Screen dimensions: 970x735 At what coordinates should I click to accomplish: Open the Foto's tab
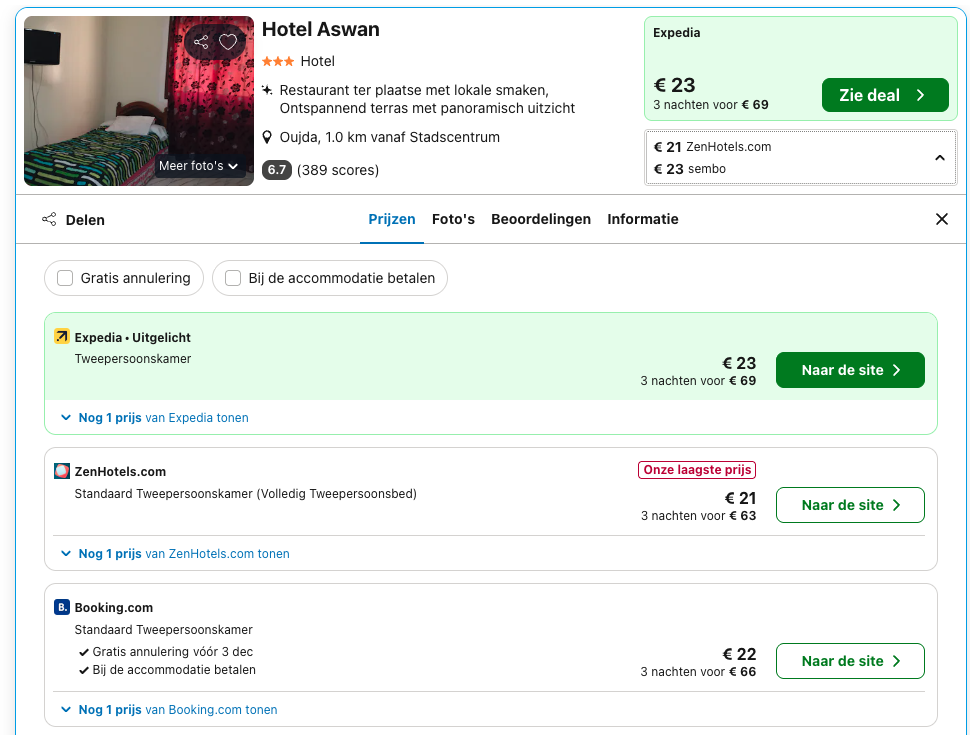click(453, 219)
